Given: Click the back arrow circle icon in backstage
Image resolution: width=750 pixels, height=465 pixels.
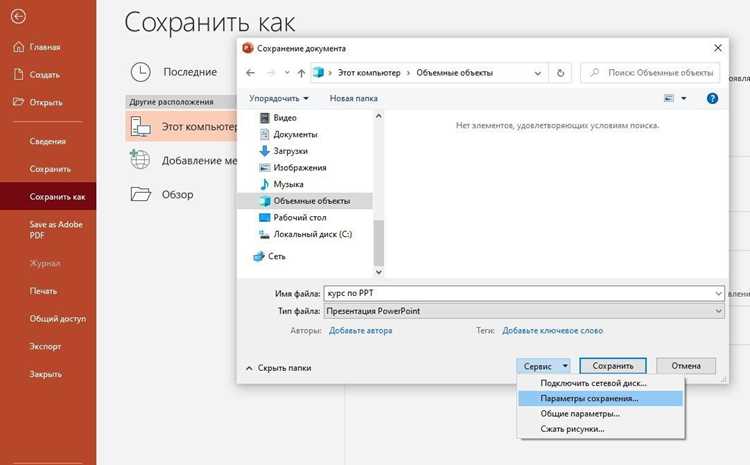Looking at the screenshot, I should 18,17.
